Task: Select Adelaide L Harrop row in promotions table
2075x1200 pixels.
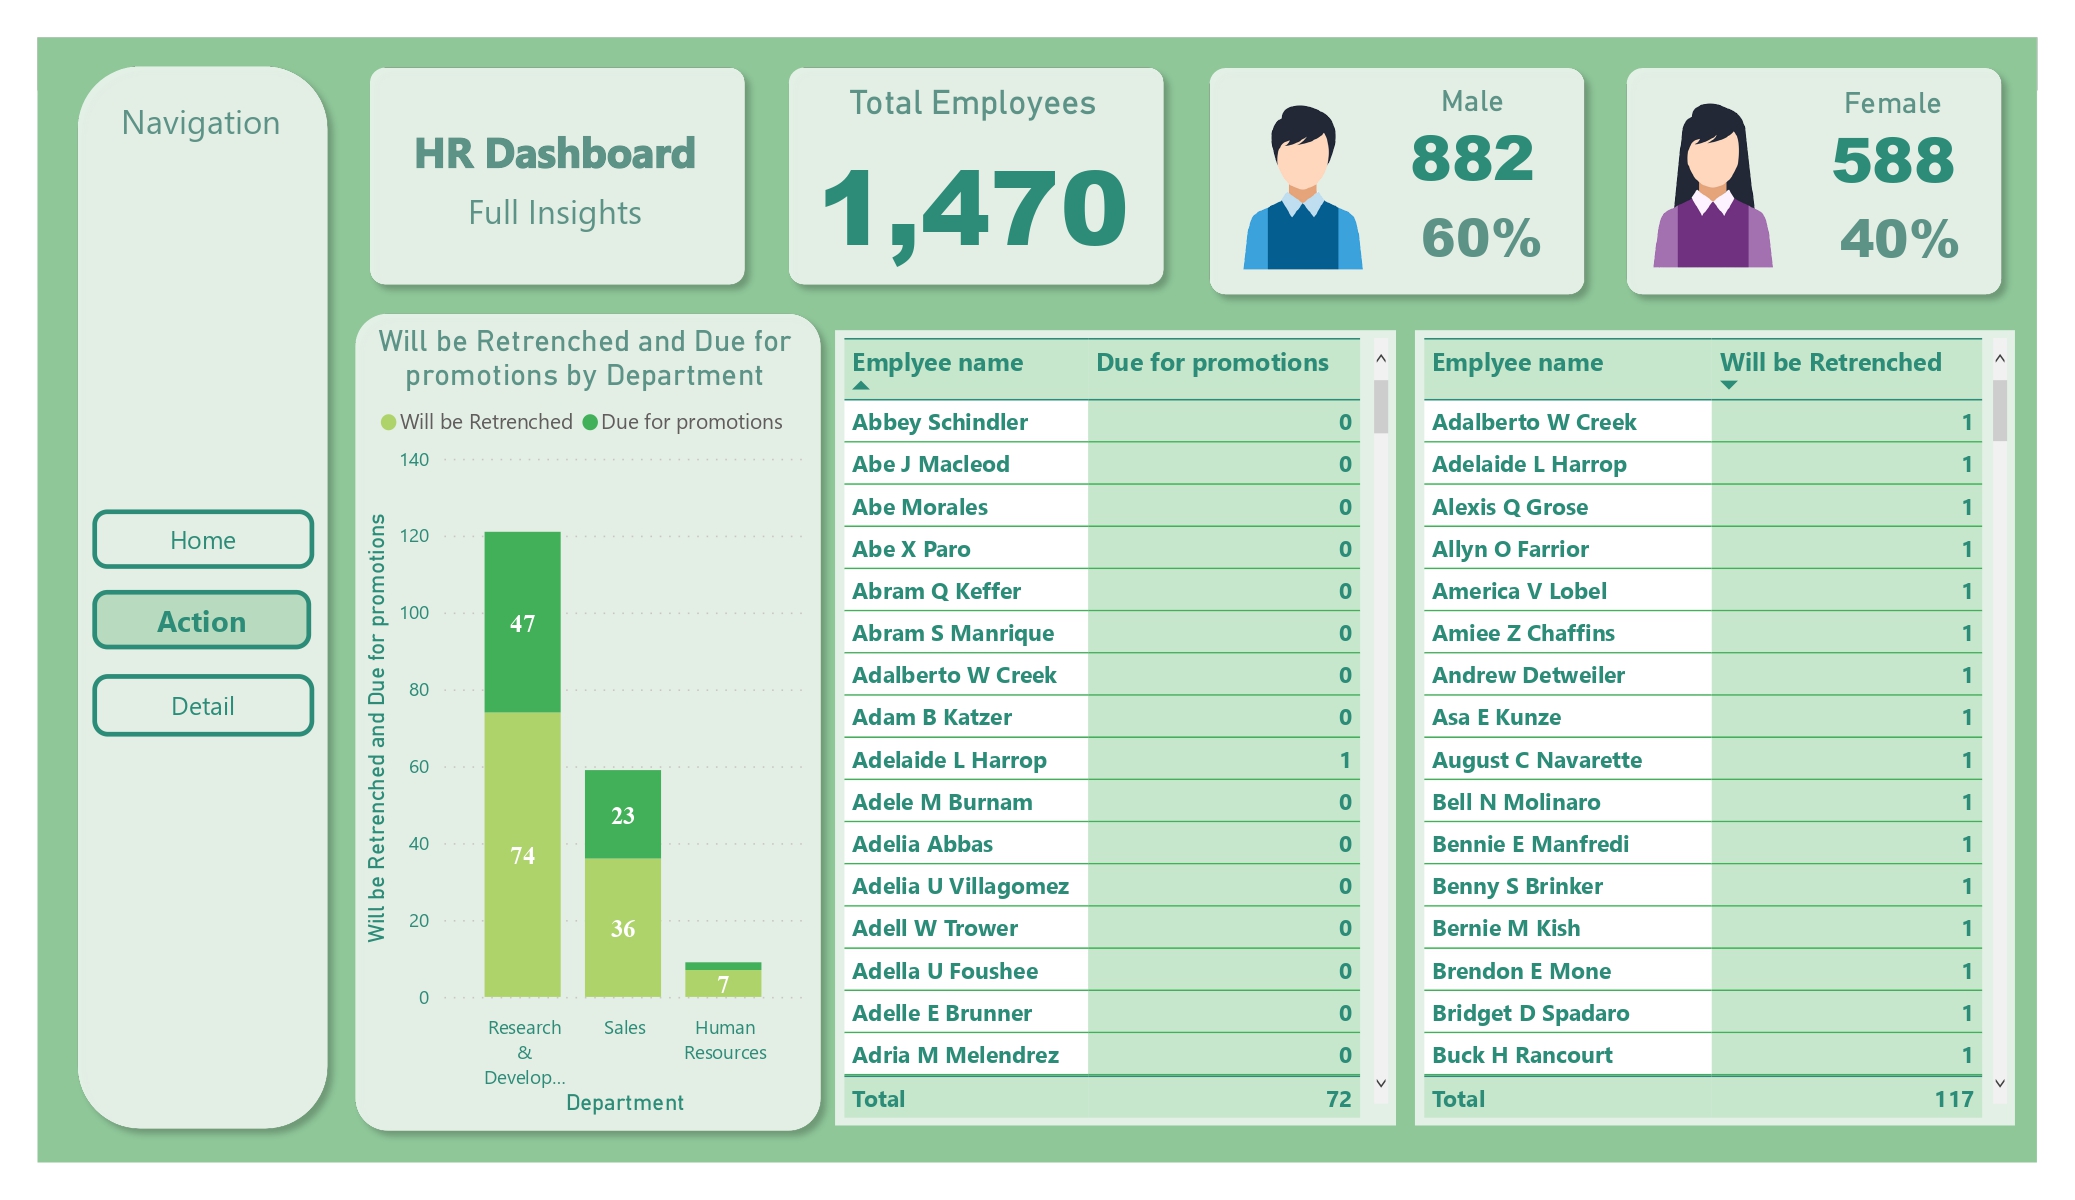Action: [949, 760]
